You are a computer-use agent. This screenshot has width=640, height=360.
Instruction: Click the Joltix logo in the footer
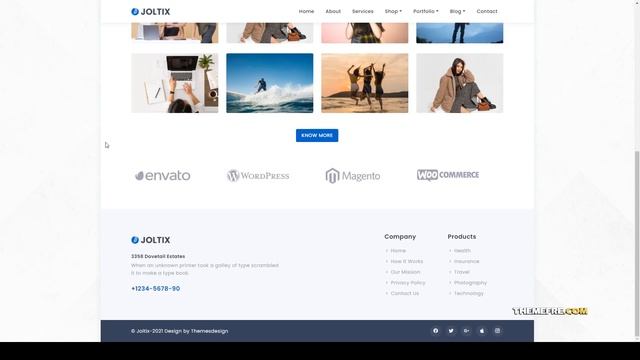tap(151, 240)
